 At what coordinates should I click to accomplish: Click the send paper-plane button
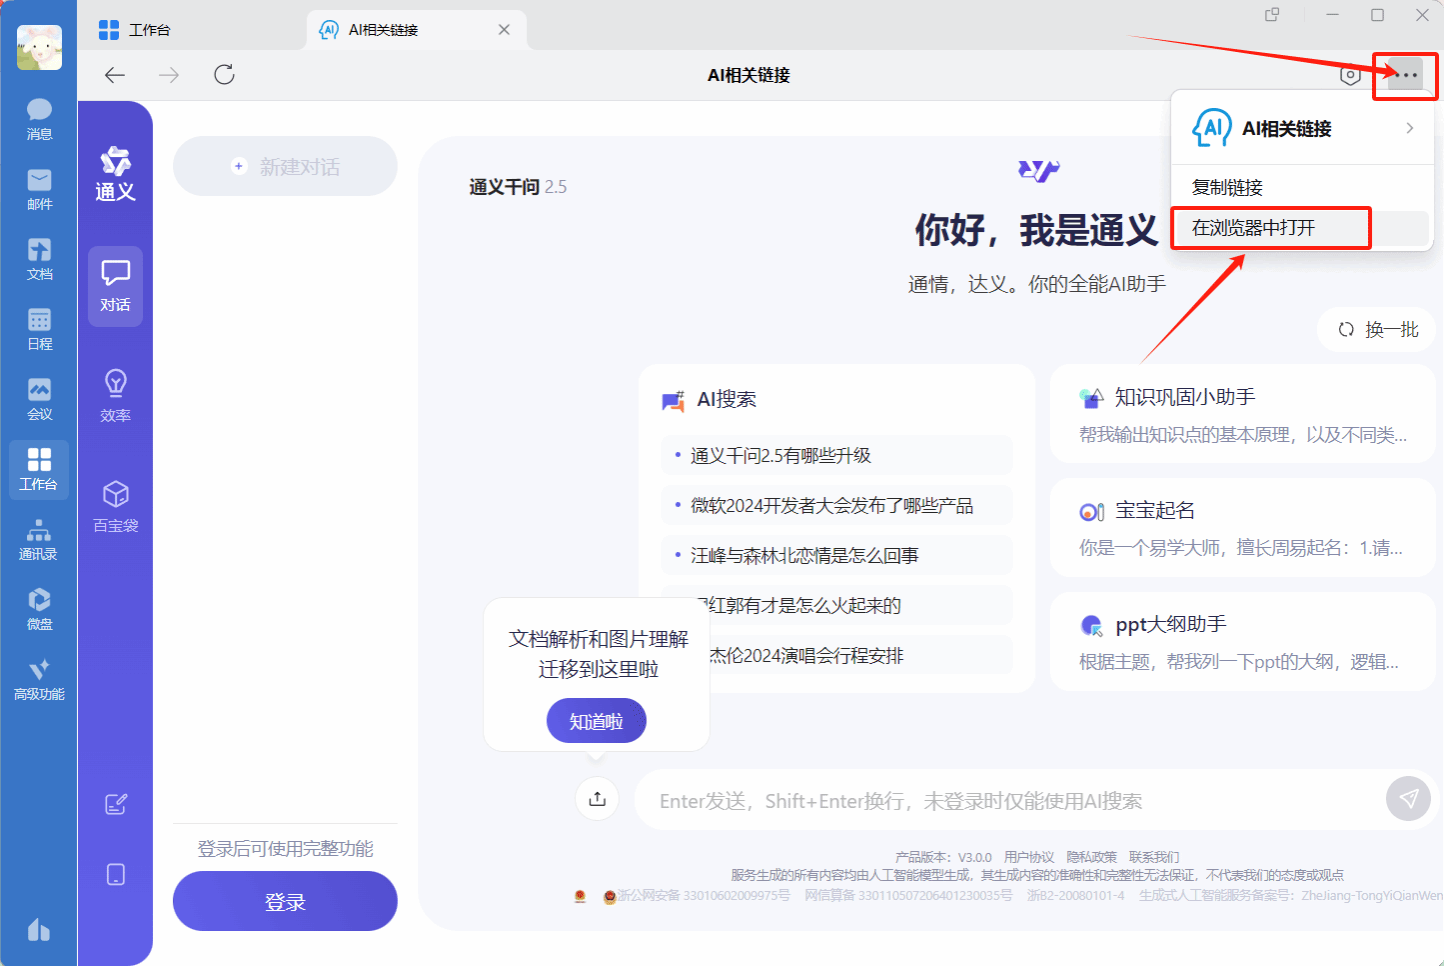coord(1408,798)
